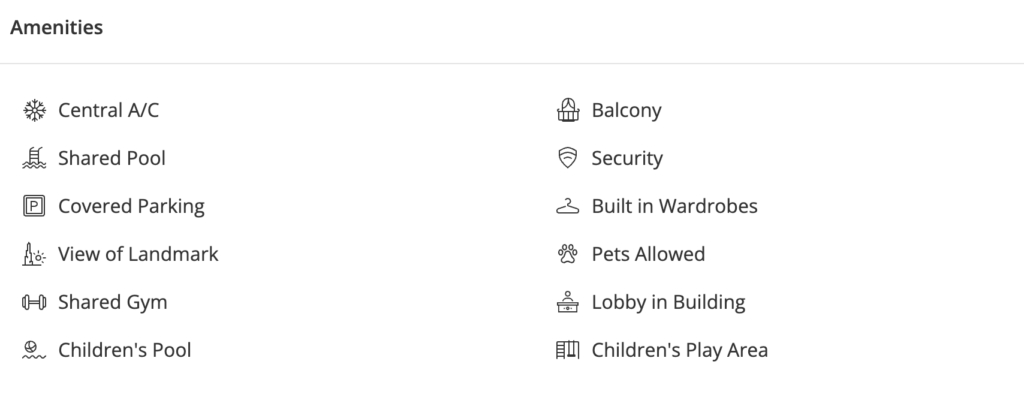Click the Central A/C label
The image size is (1024, 397).
tap(108, 110)
